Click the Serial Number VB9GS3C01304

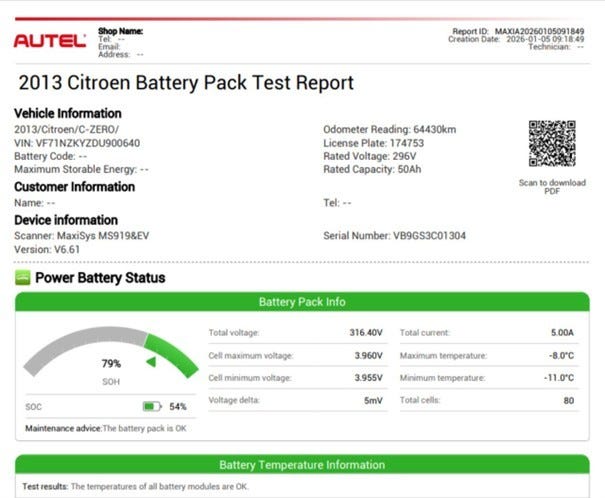click(x=394, y=236)
